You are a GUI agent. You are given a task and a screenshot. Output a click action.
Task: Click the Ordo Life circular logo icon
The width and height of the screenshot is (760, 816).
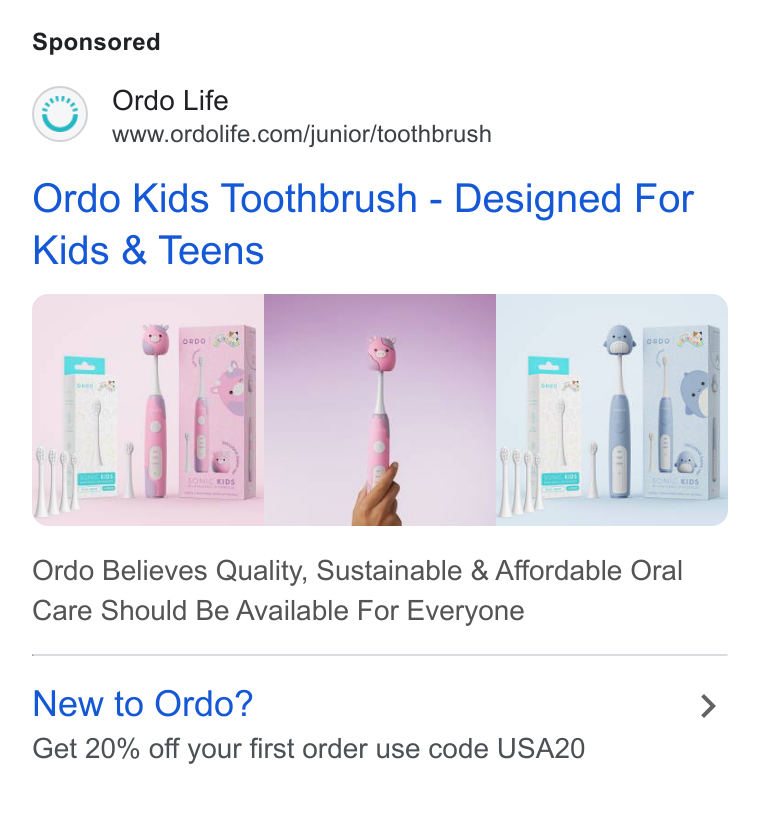tap(60, 114)
